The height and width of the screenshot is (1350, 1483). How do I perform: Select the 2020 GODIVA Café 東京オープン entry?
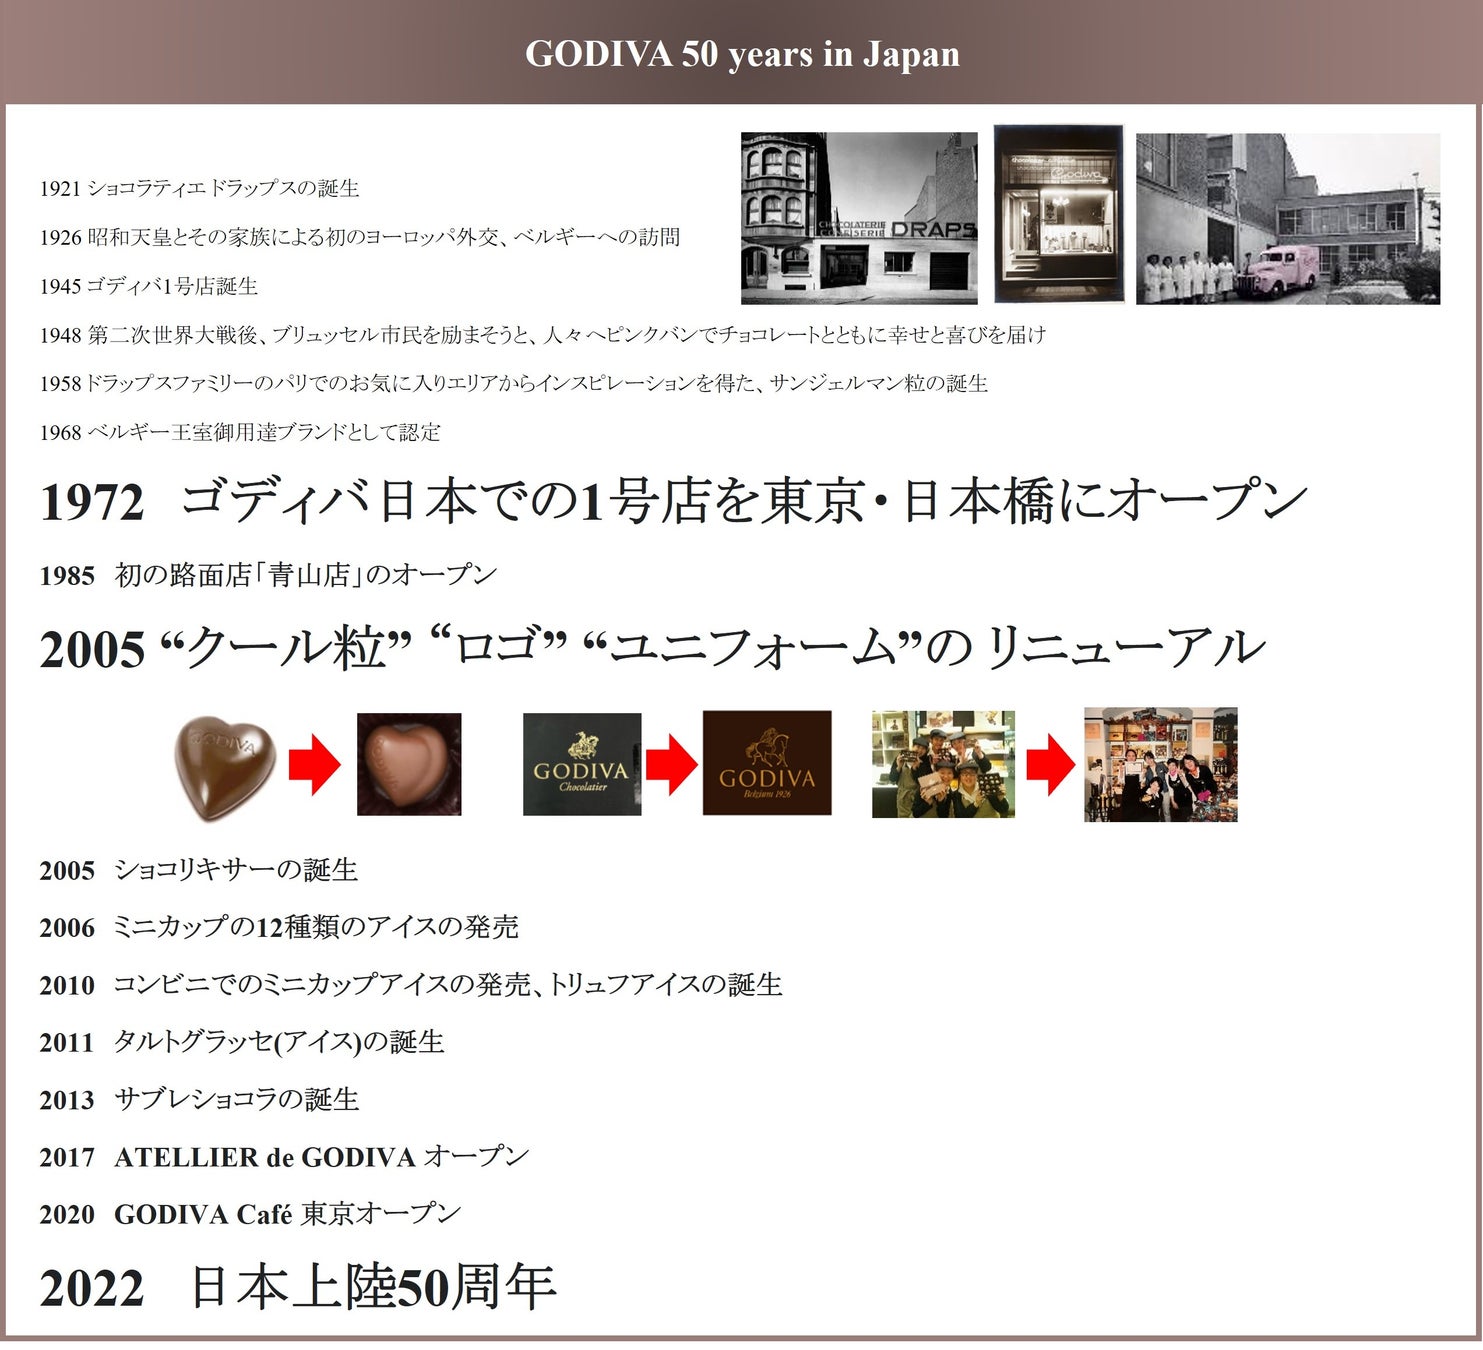251,1214
